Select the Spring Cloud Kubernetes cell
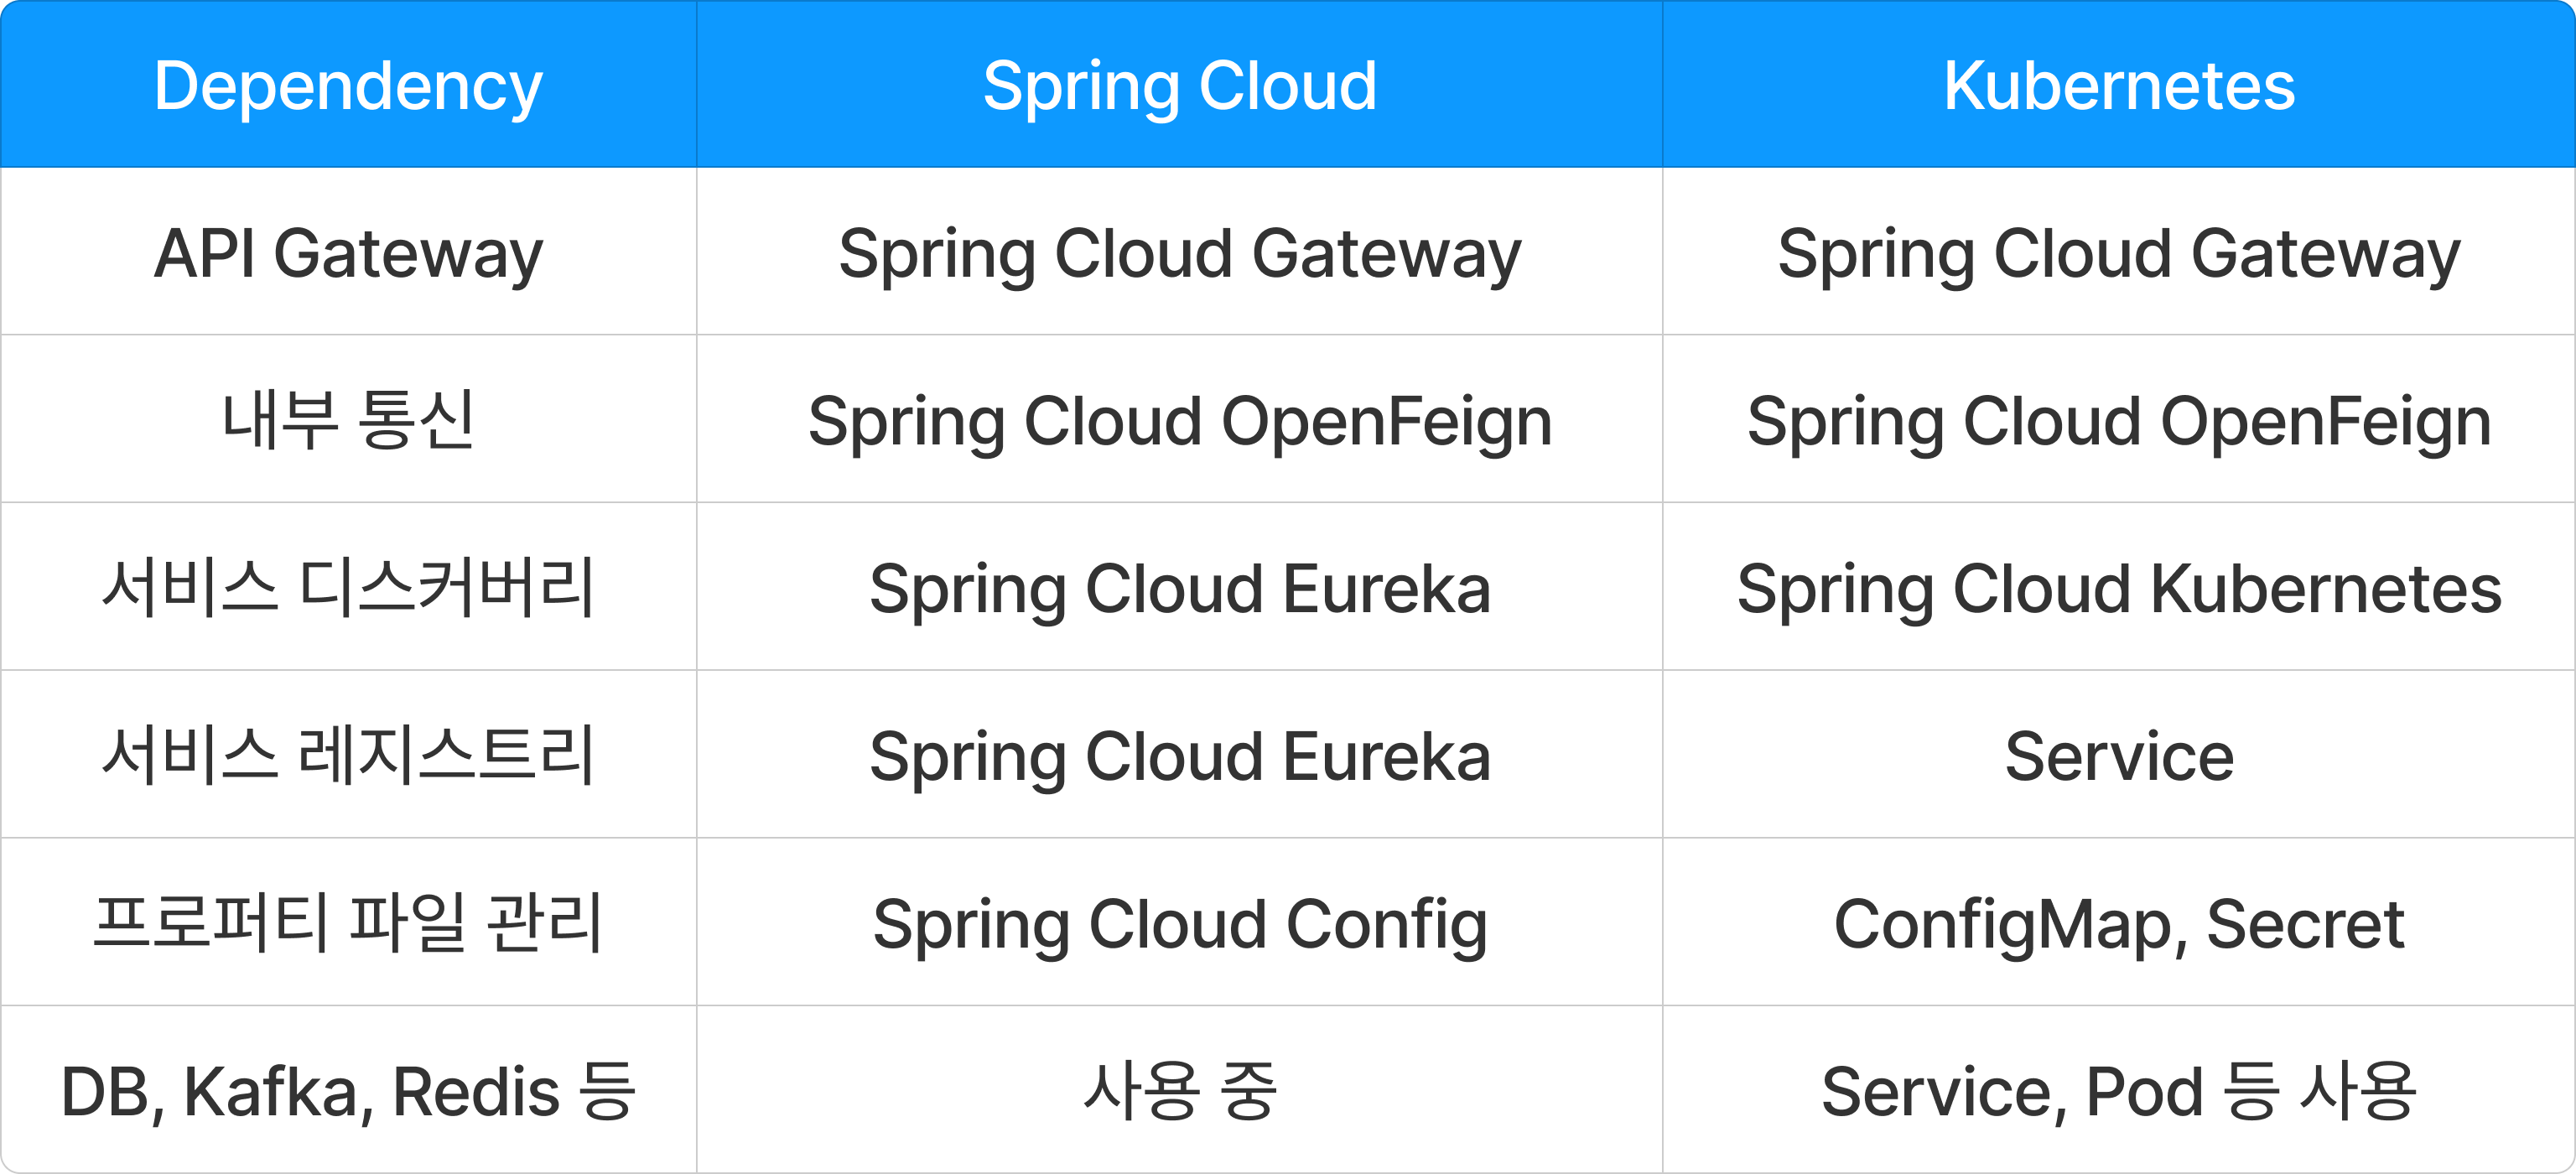Screen dimensions: 2576x1174 [x=2118, y=588]
